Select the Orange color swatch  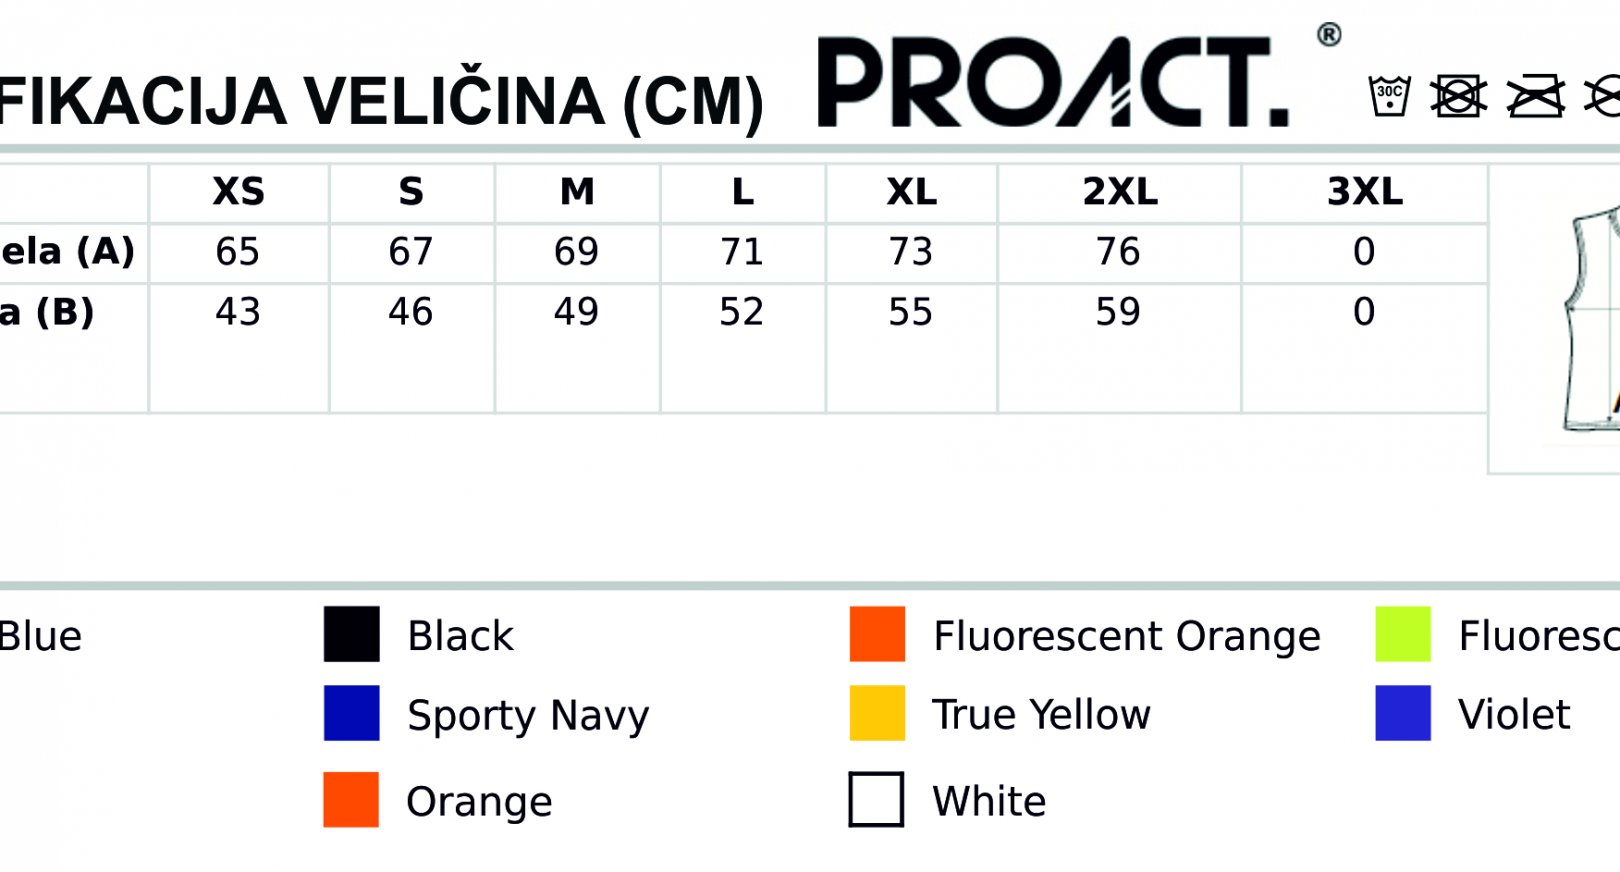351,799
